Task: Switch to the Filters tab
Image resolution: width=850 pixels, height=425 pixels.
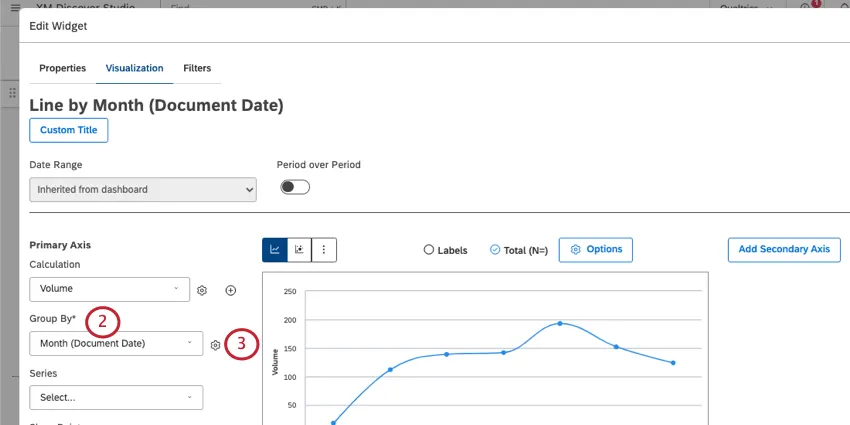Action: [197, 68]
